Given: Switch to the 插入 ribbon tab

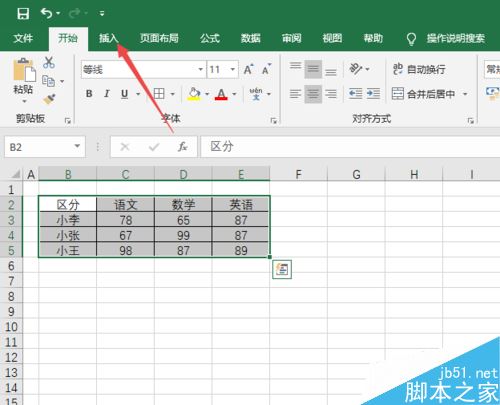Looking at the screenshot, I should (109, 38).
